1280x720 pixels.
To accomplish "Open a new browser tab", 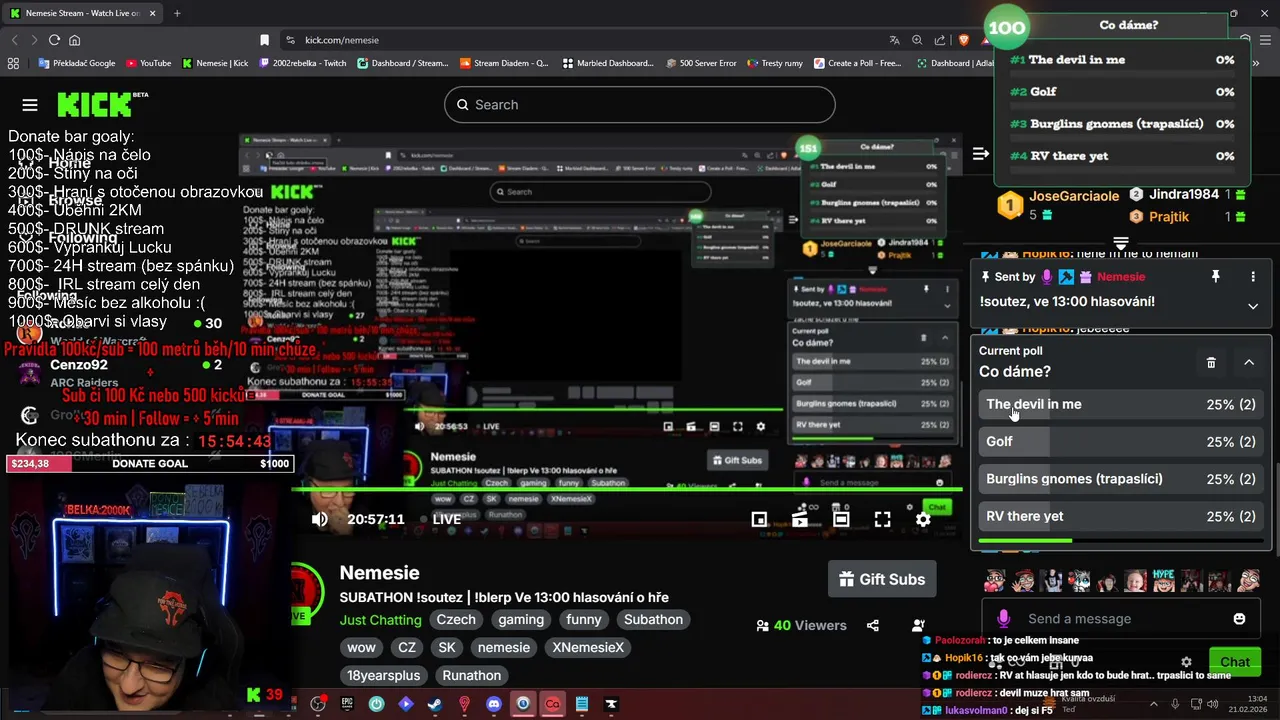I will [177, 13].
